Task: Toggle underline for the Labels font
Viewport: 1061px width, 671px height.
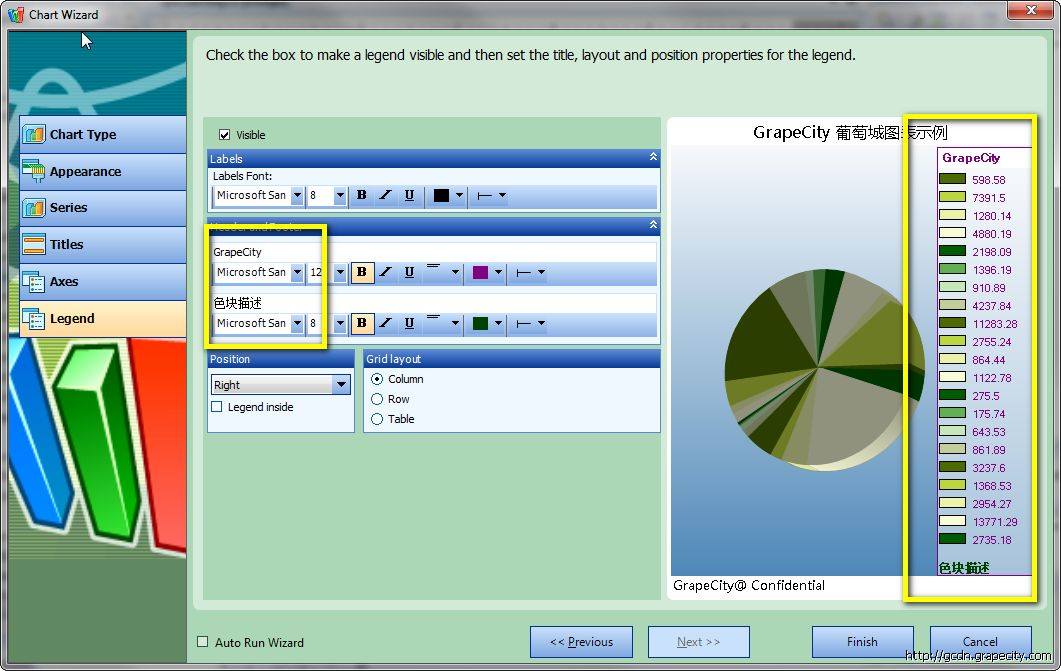Action: pyautogui.click(x=409, y=196)
